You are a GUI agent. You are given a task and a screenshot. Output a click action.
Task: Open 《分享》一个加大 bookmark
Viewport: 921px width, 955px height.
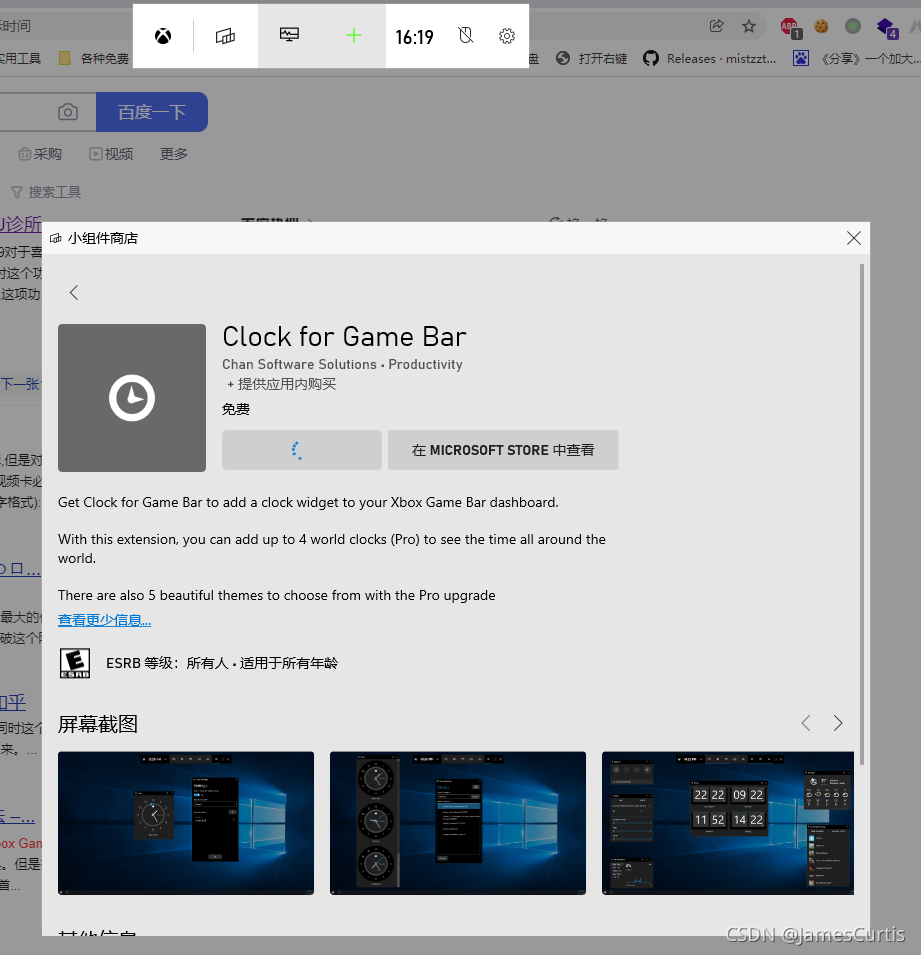pyautogui.click(x=856, y=58)
